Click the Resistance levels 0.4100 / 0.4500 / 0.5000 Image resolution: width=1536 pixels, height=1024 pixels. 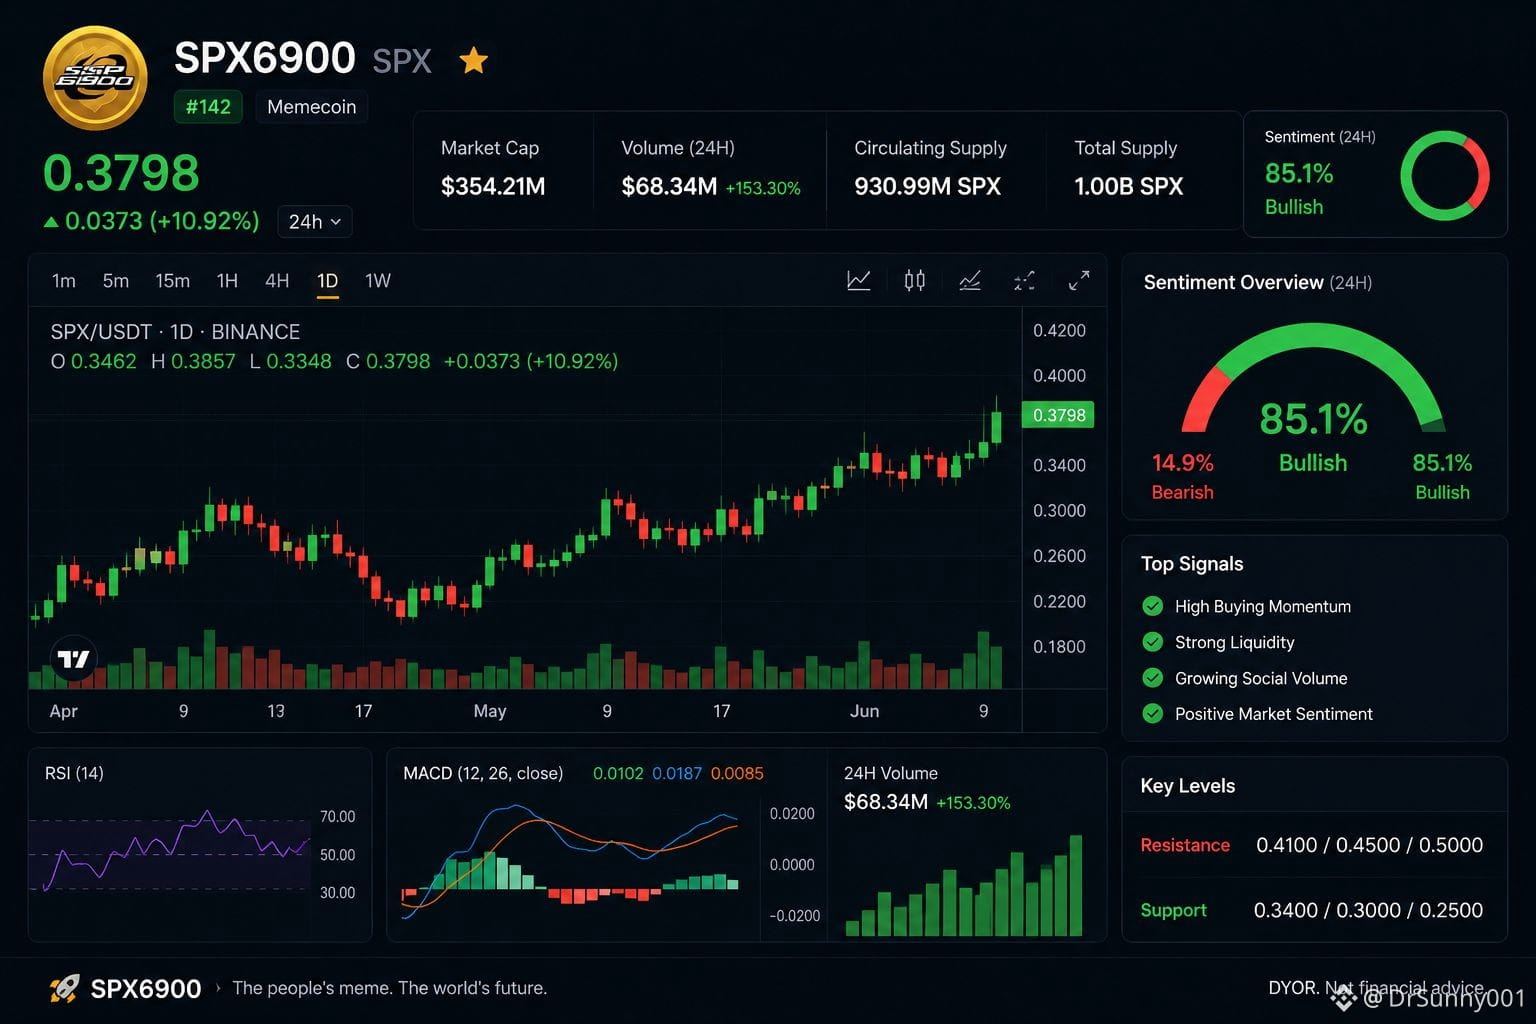click(x=1369, y=845)
